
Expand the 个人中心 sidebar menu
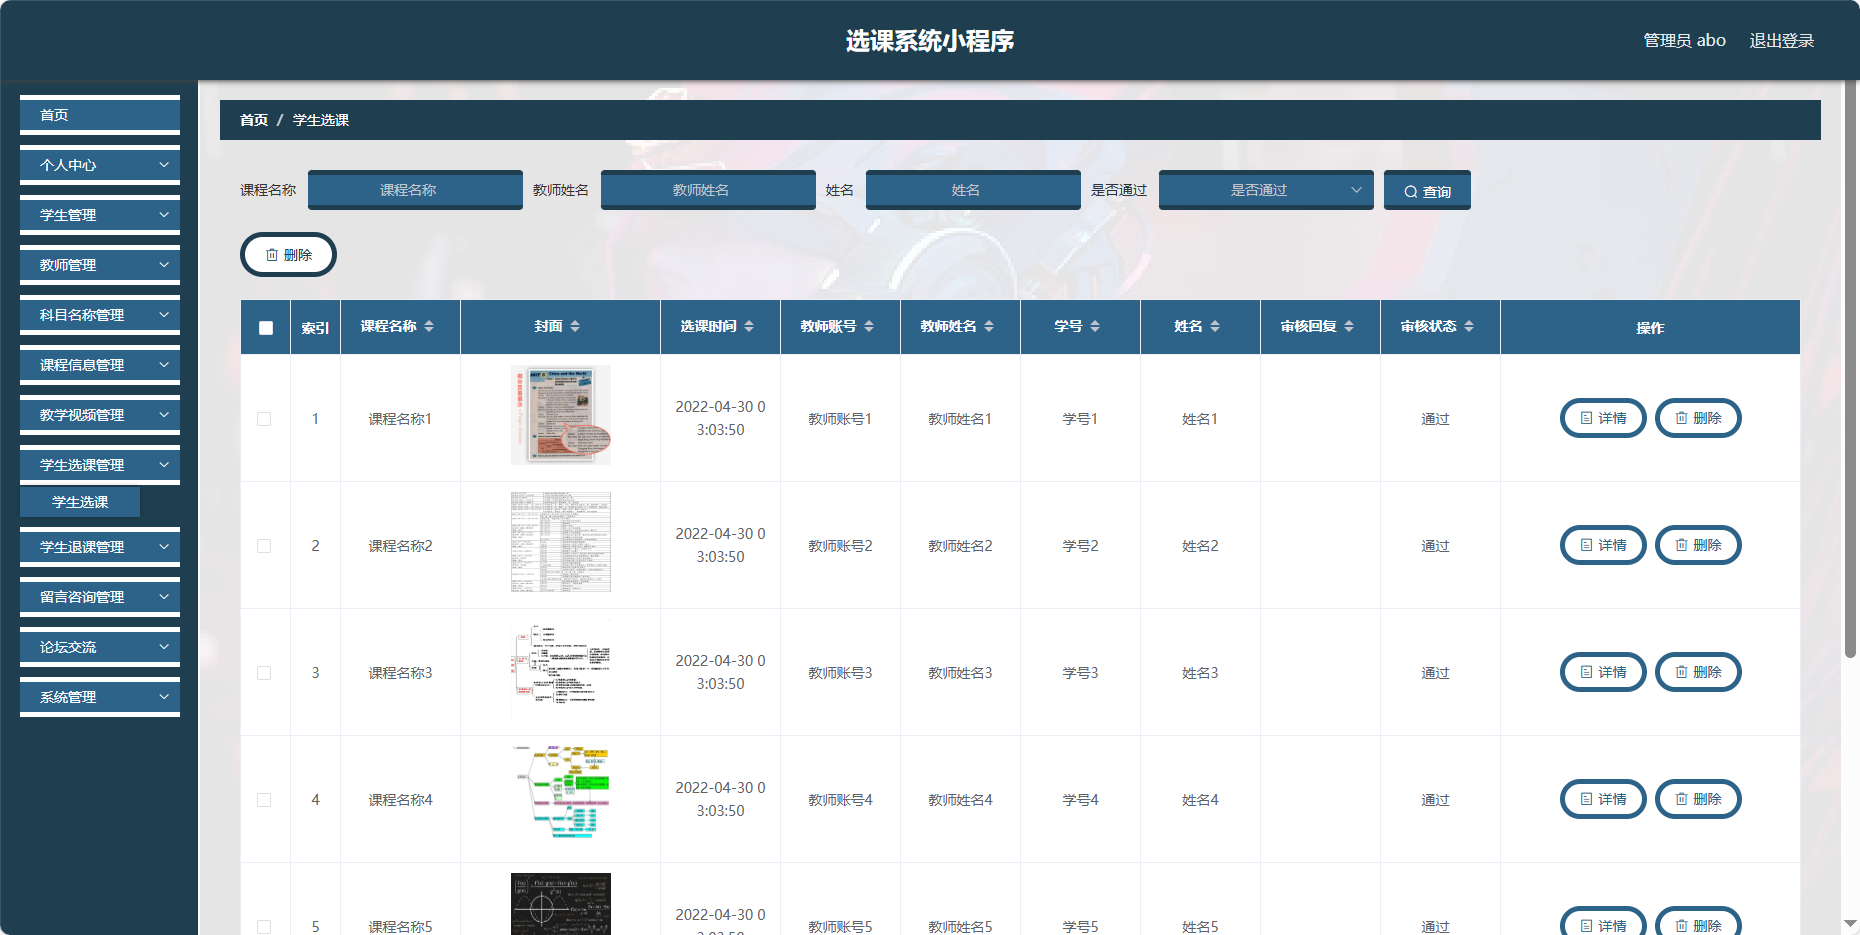pos(100,165)
